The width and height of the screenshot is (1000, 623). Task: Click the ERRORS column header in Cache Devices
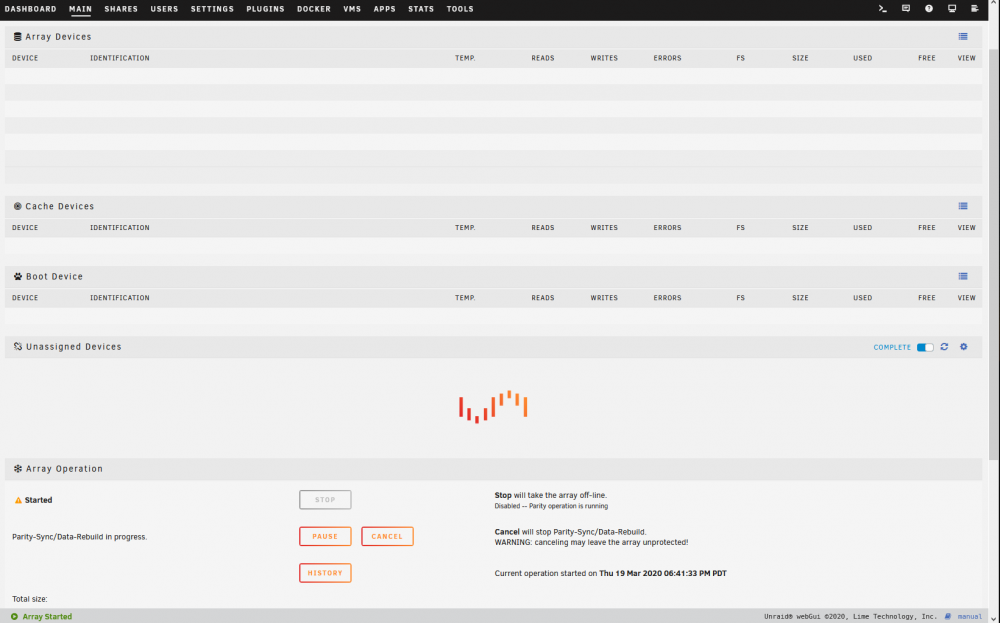pyautogui.click(x=667, y=228)
